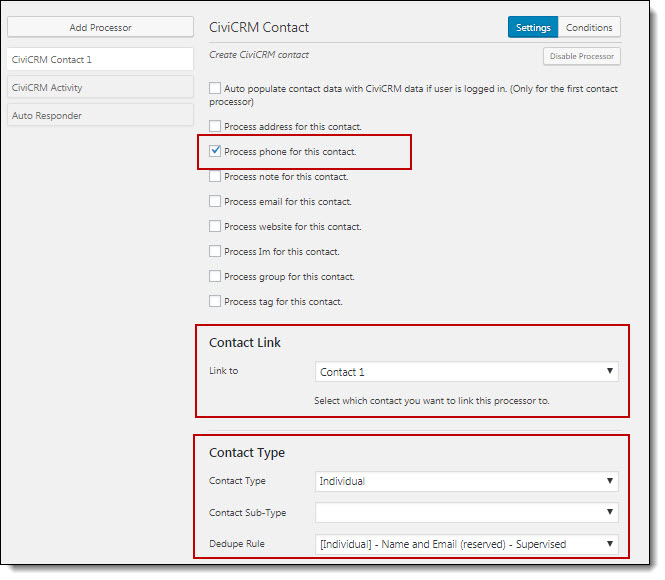Uncheck Process phone for this contact
The image size is (665, 580).
click(x=215, y=151)
